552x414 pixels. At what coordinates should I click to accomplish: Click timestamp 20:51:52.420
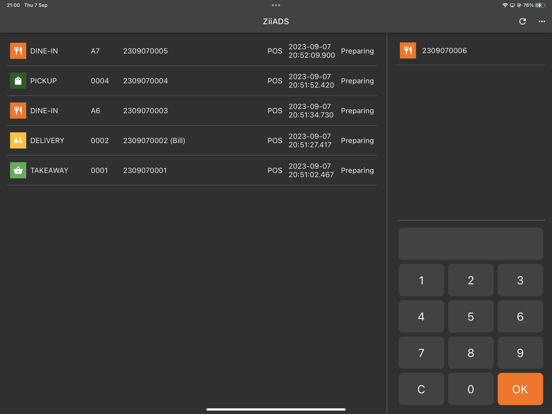coord(311,85)
